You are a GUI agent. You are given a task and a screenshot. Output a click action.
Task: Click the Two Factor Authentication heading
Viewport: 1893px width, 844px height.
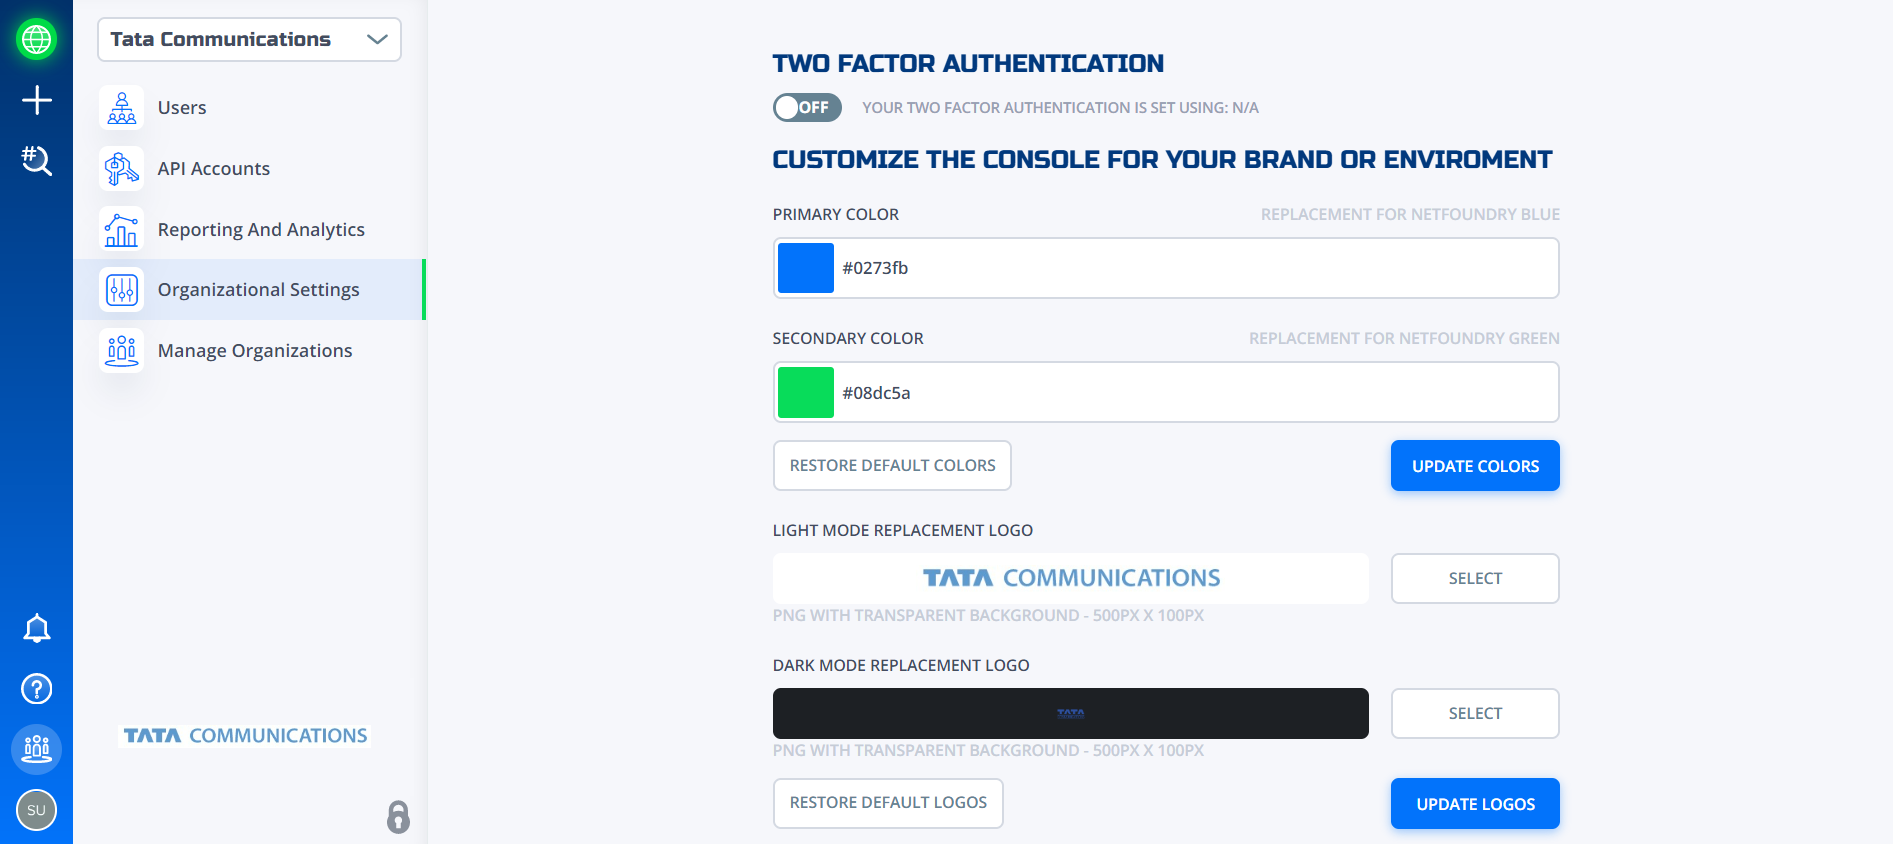(968, 64)
